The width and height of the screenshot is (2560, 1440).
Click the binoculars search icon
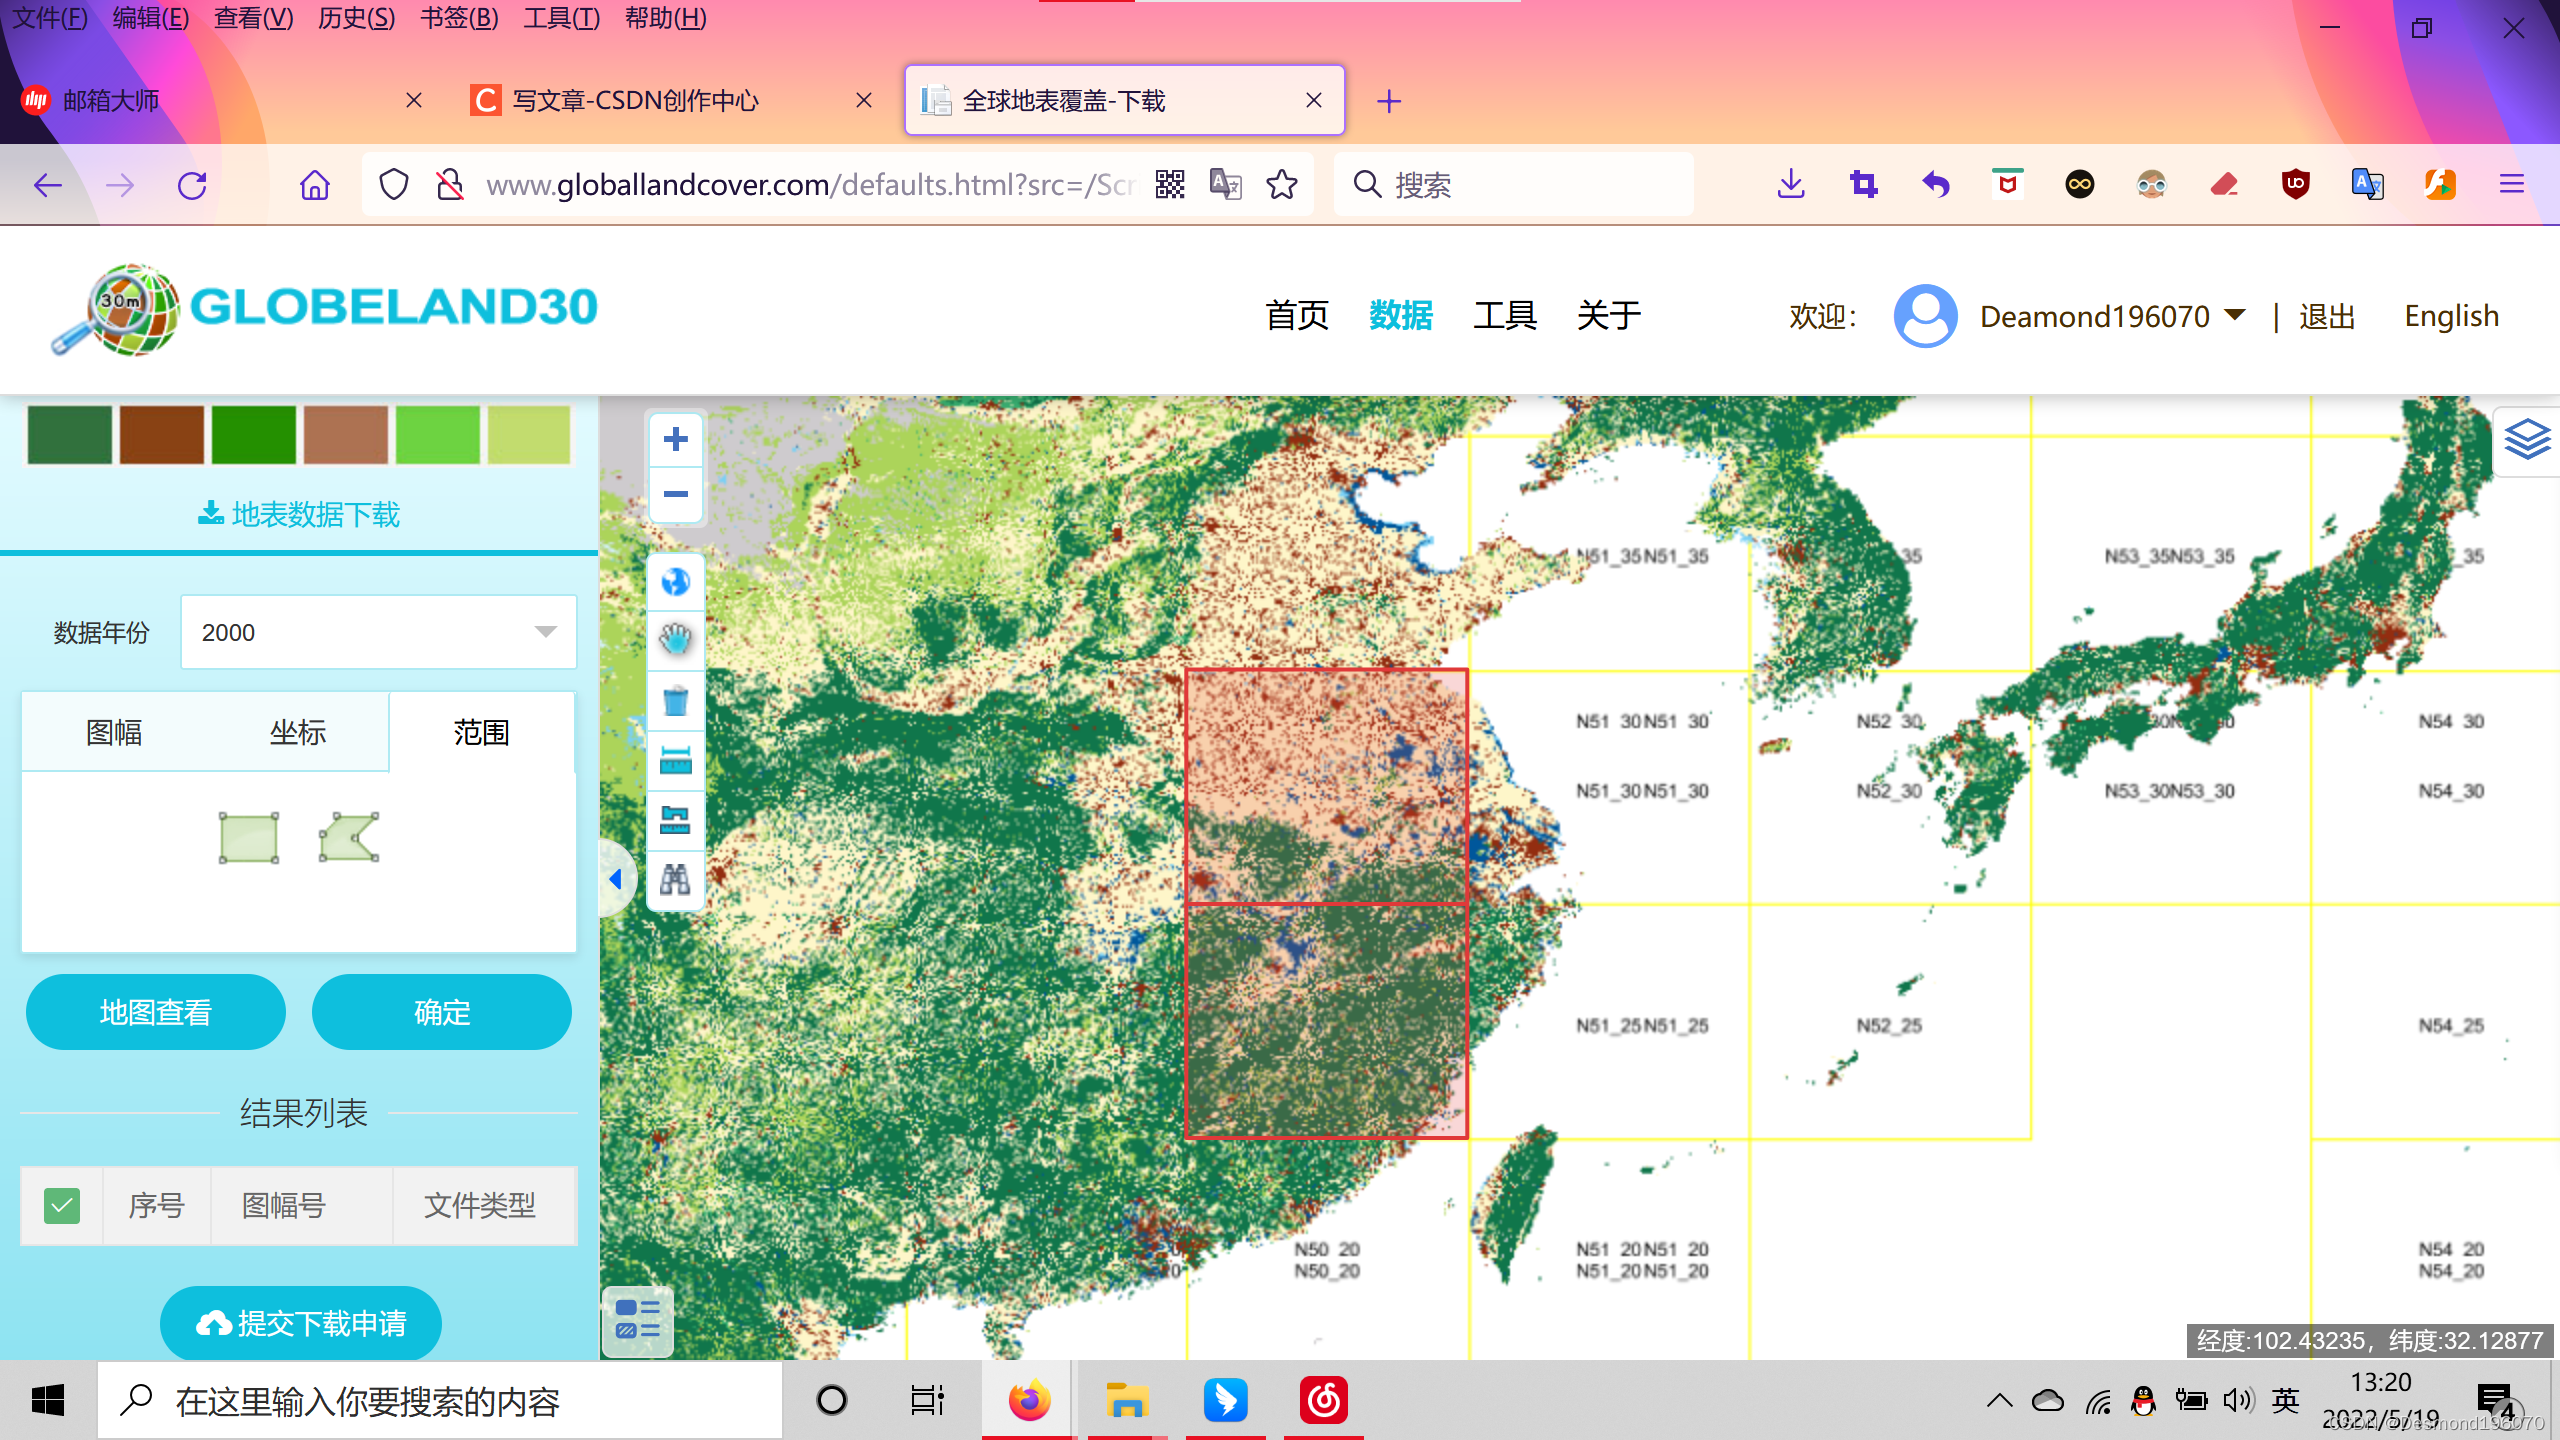tap(676, 880)
